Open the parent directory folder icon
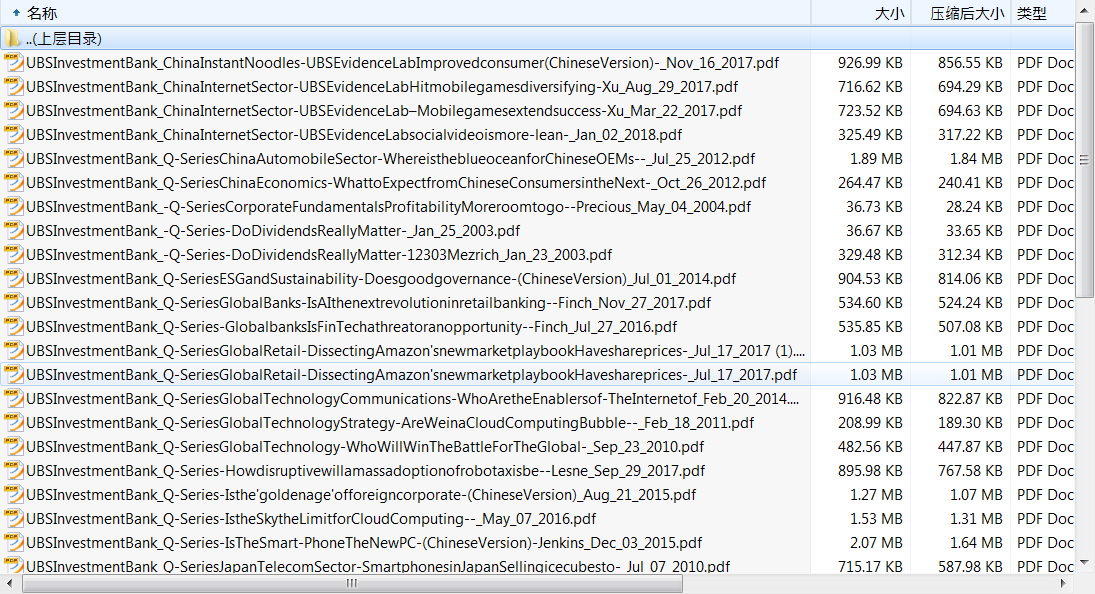Viewport: 1095px width, 594px height. [x=13, y=38]
